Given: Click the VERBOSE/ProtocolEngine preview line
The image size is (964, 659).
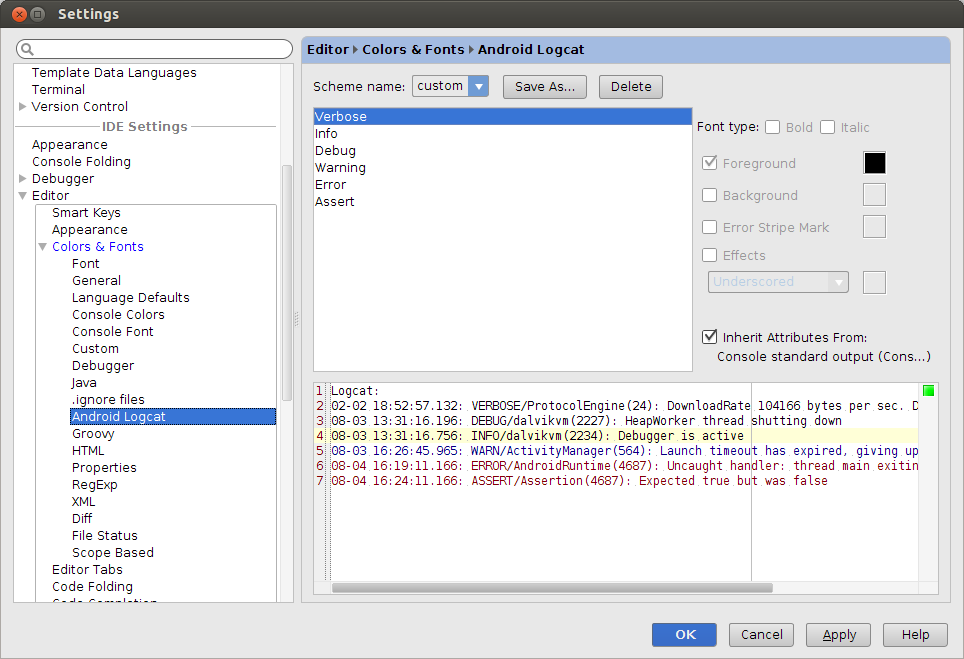Looking at the screenshot, I should coord(625,406).
